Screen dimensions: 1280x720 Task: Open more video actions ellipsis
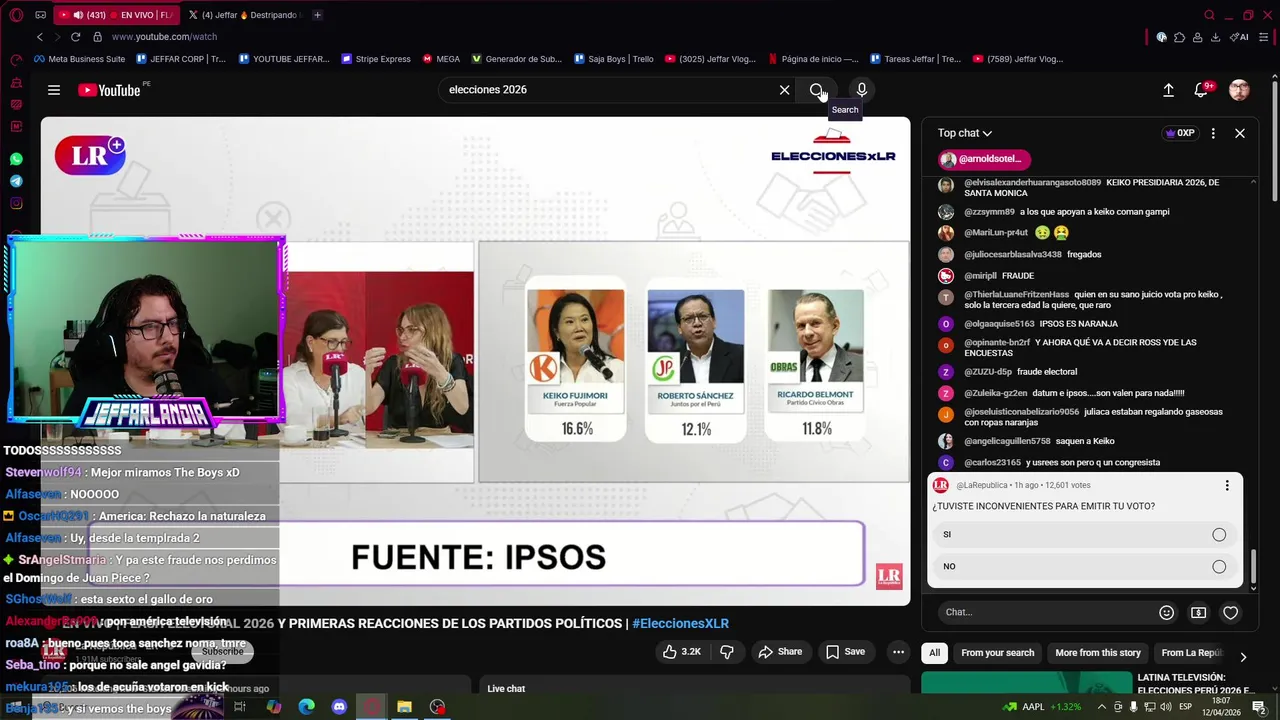(898, 652)
